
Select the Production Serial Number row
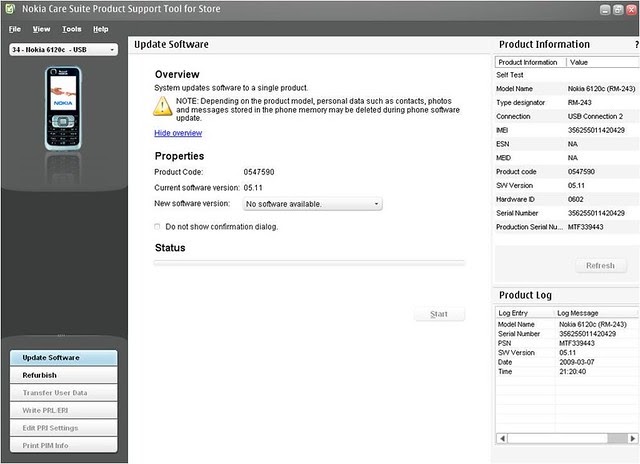pos(567,227)
